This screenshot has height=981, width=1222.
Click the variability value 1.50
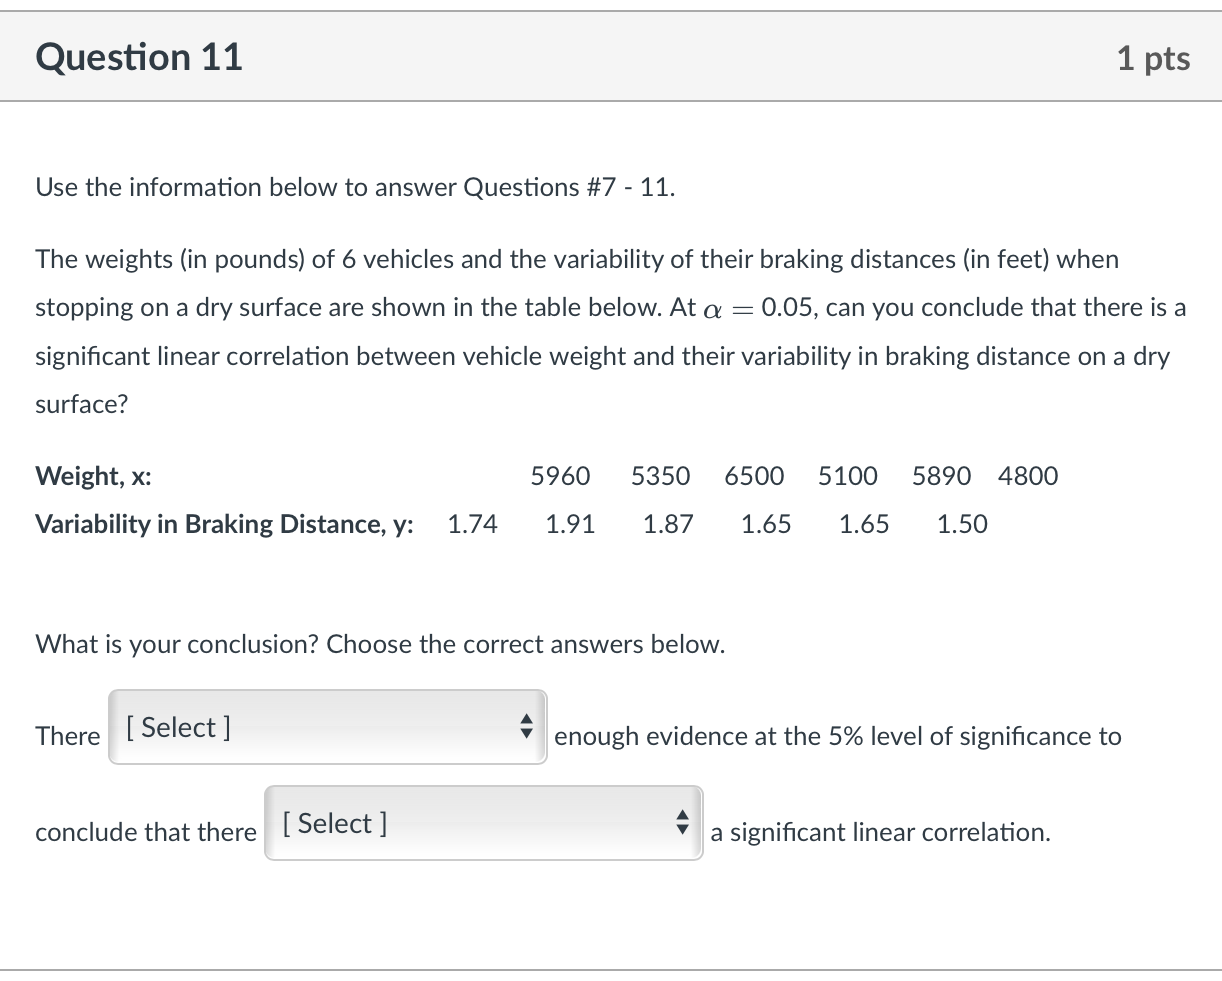962,524
